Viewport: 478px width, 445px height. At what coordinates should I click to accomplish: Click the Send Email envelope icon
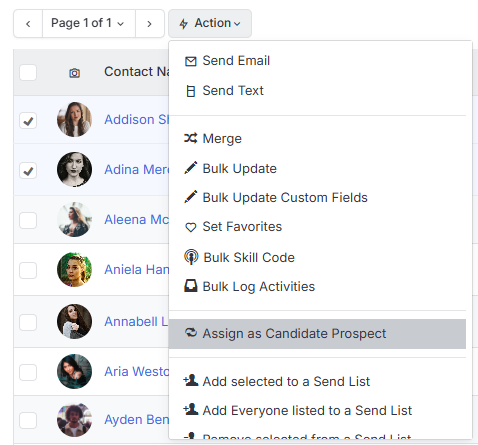tap(191, 61)
